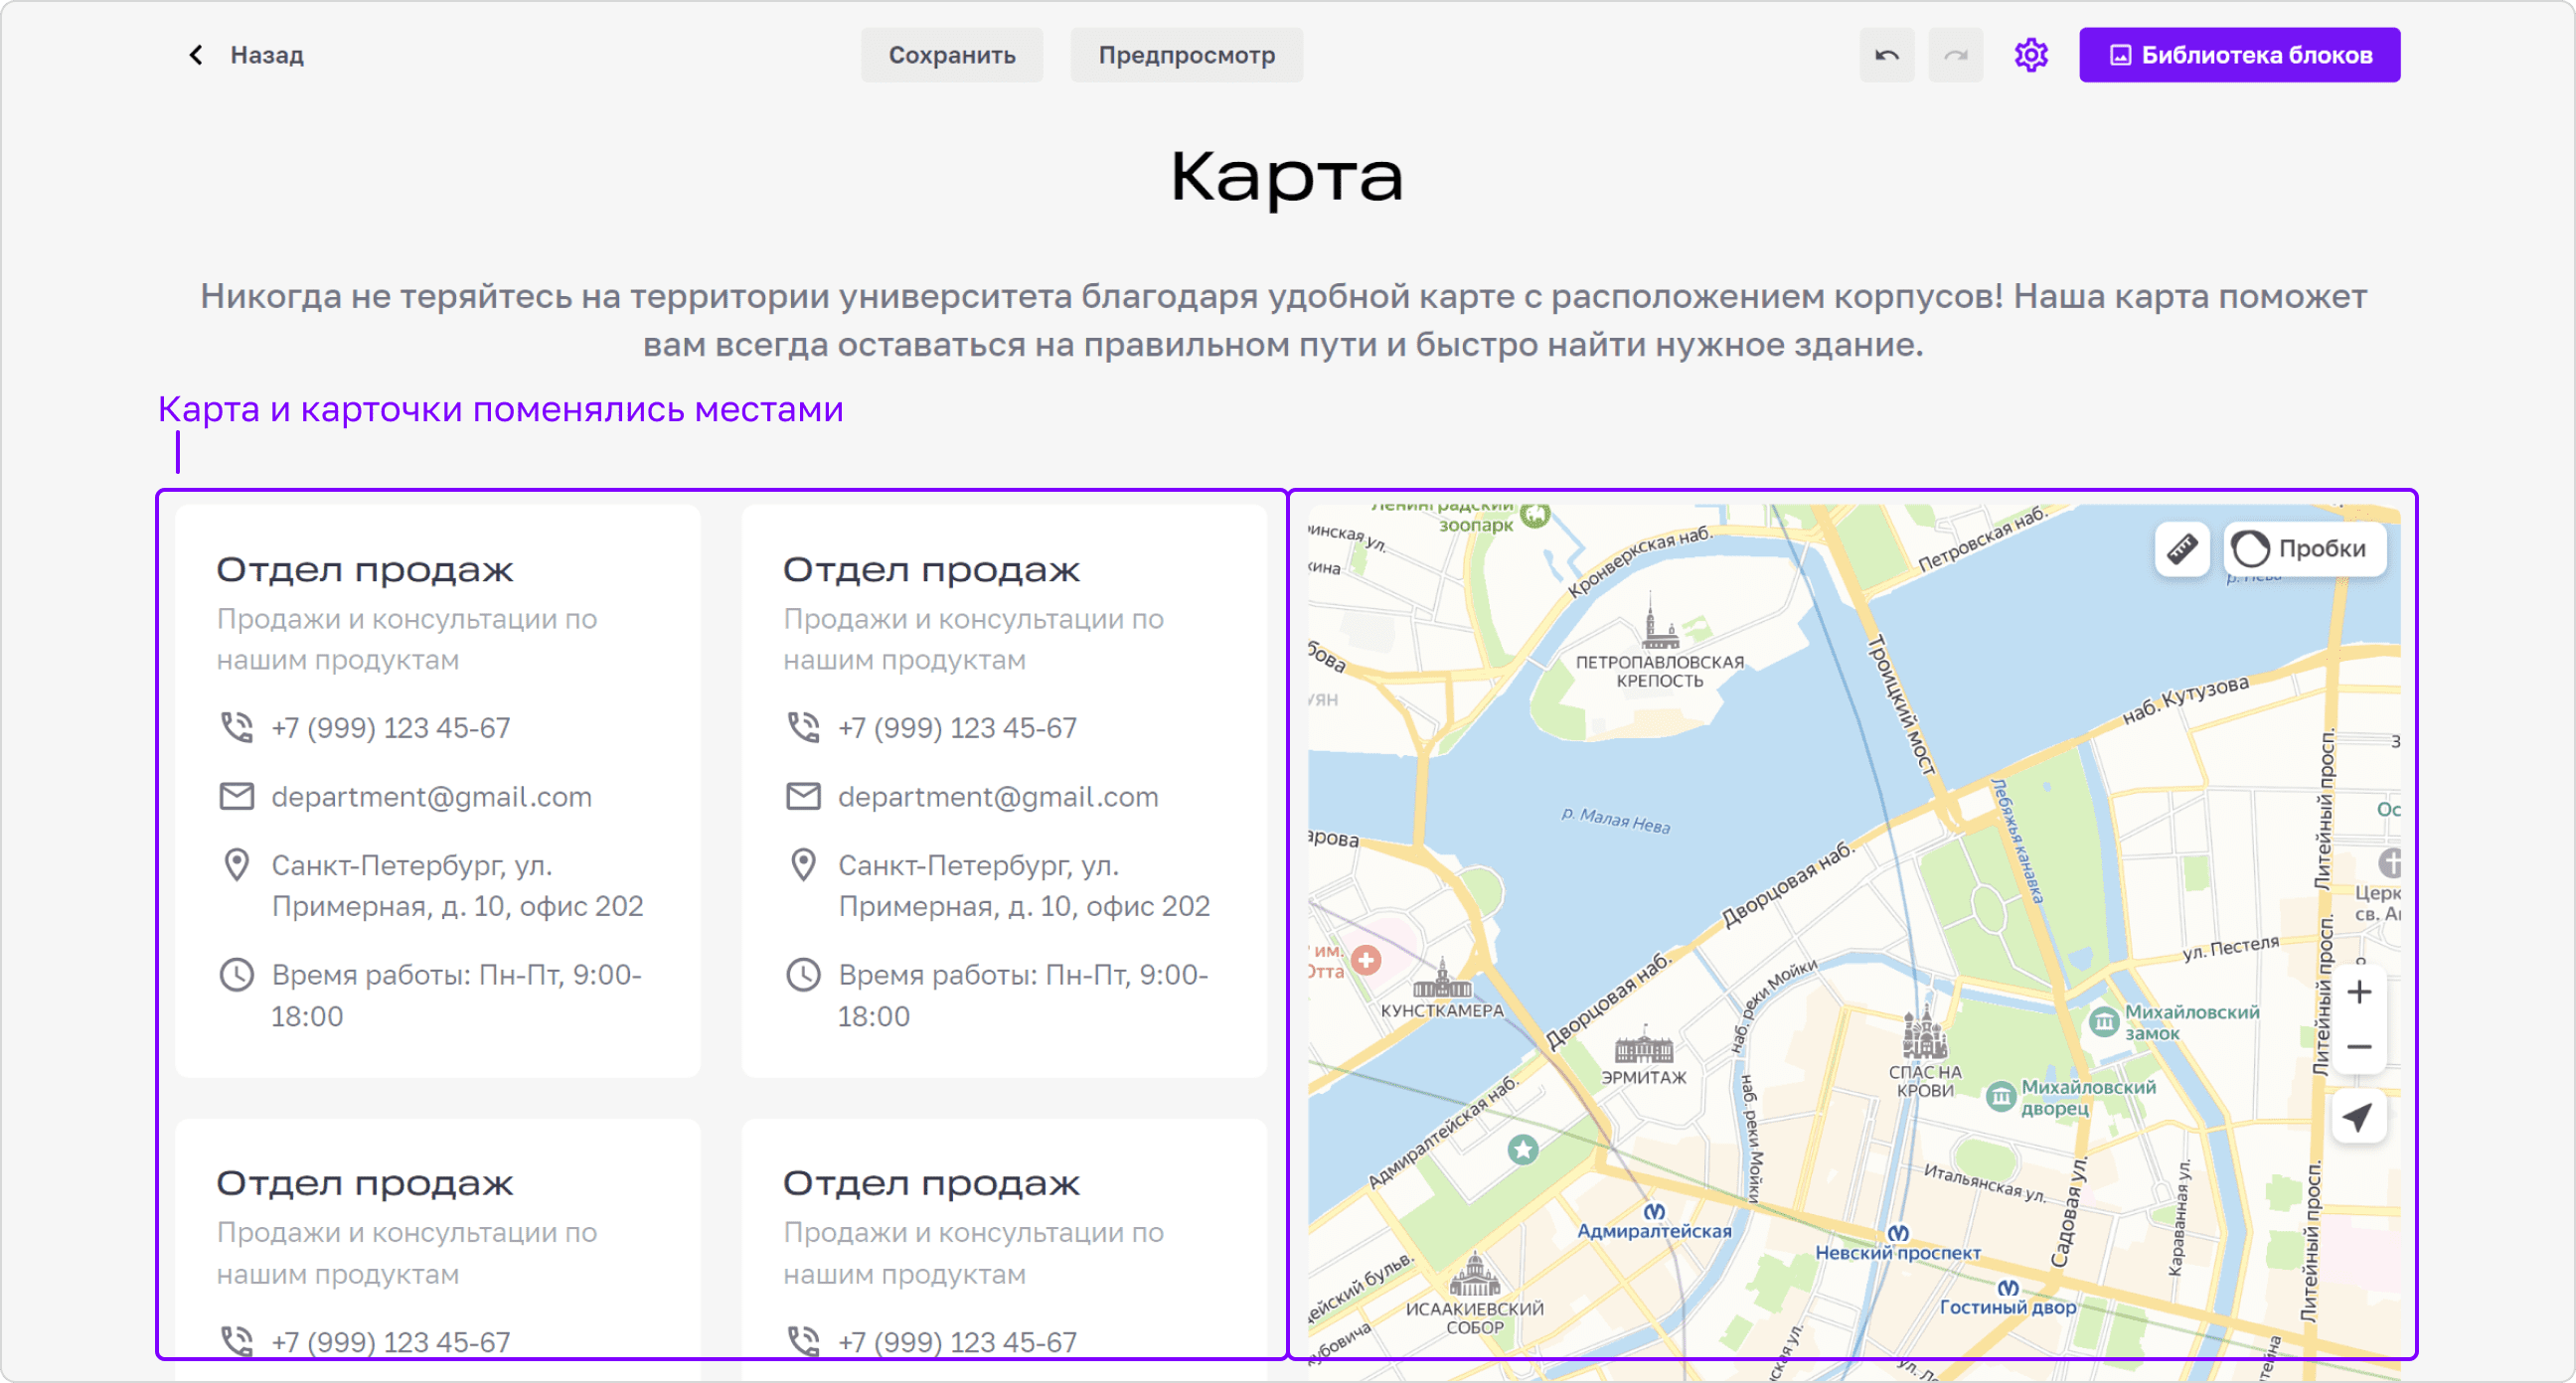
Task: Select Отдел продаж title in top-right card
Action: point(931,569)
